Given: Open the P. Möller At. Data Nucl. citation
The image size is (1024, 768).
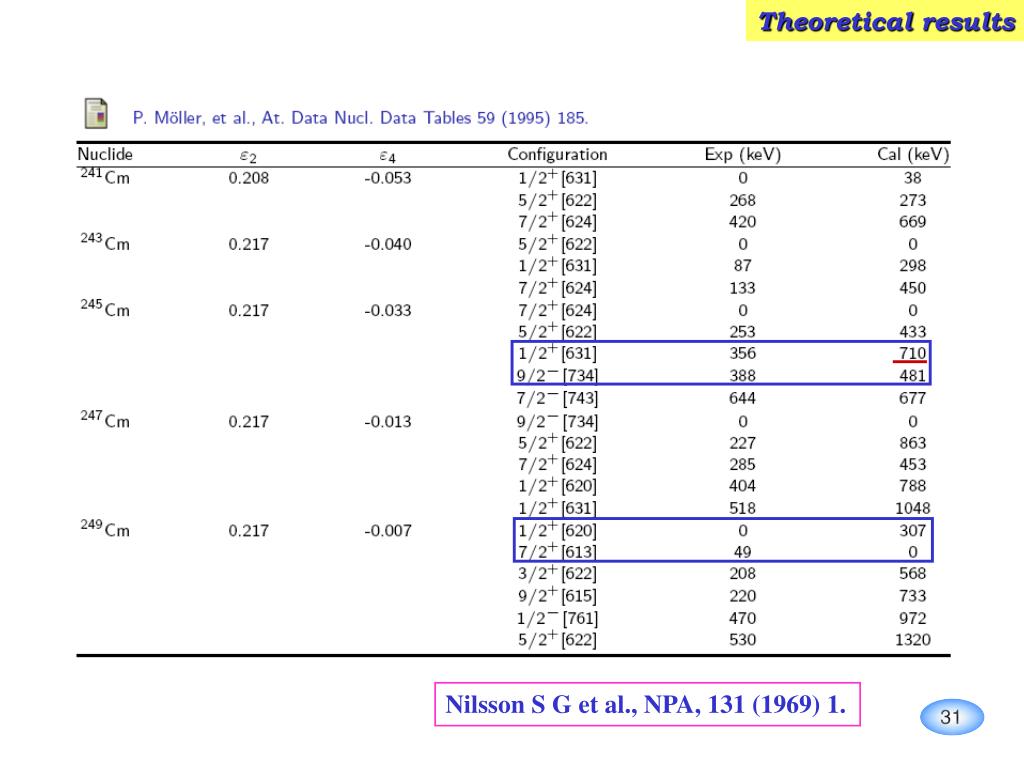Looking at the screenshot, I should coord(360,118).
